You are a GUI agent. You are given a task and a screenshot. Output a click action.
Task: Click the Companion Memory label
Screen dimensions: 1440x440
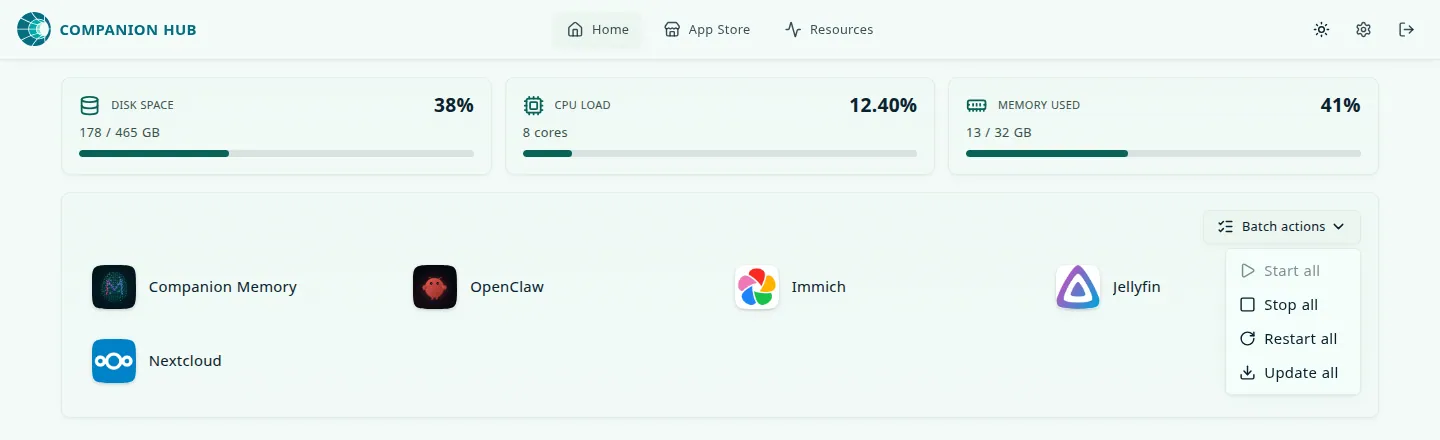pyautogui.click(x=223, y=287)
